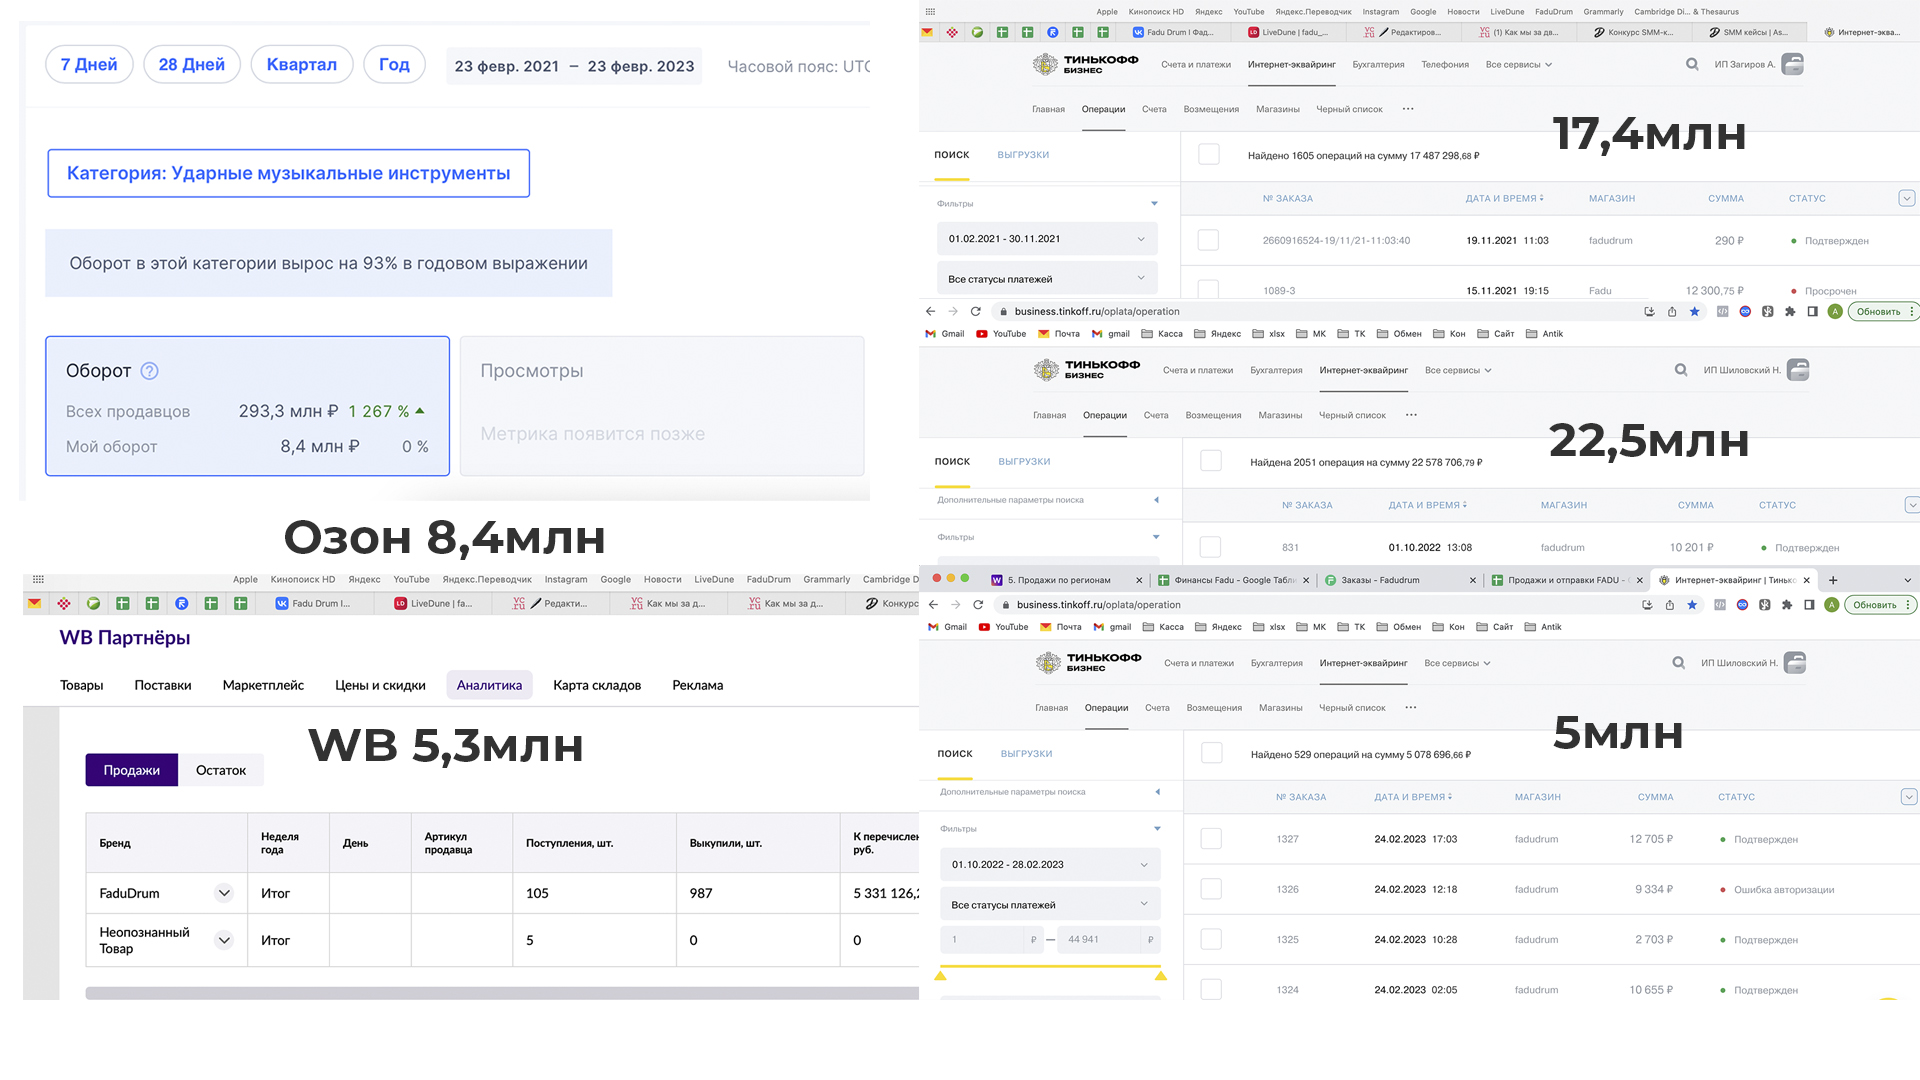
Task: Expand the FaduDrum brand row chevron
Action: point(224,893)
